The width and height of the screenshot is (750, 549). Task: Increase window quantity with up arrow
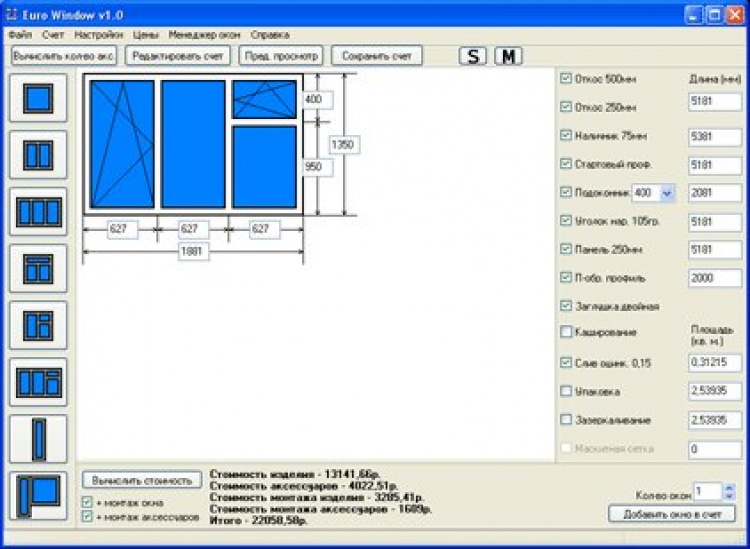pos(729,487)
